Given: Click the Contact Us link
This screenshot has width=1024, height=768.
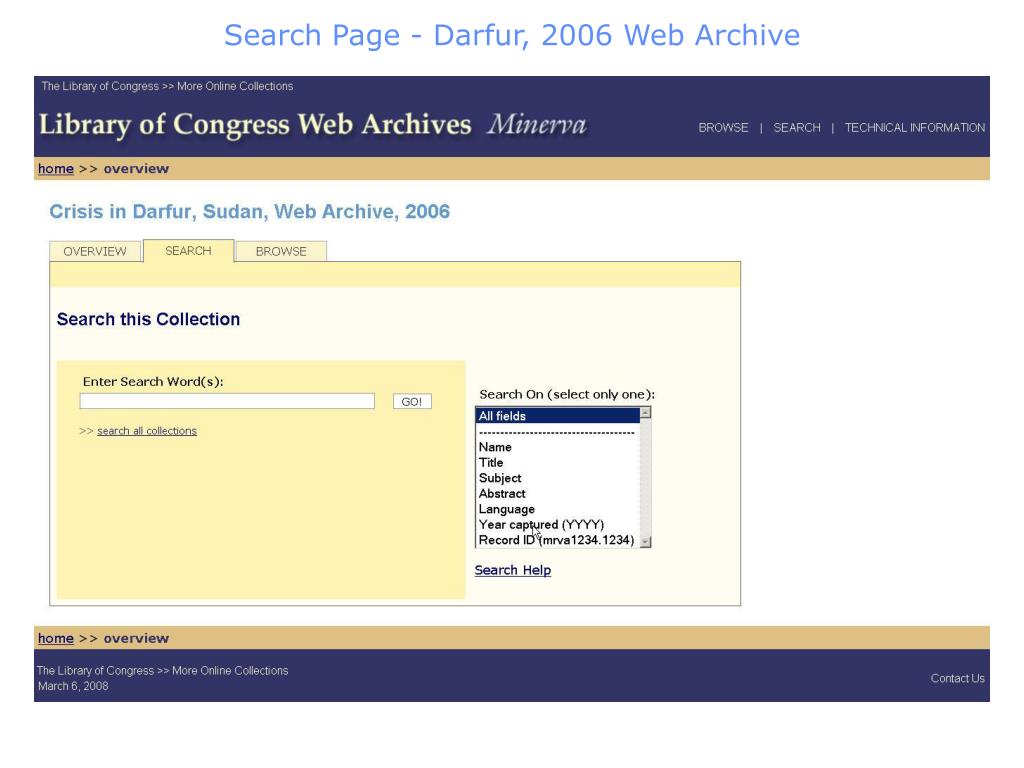Looking at the screenshot, I should [957, 679].
